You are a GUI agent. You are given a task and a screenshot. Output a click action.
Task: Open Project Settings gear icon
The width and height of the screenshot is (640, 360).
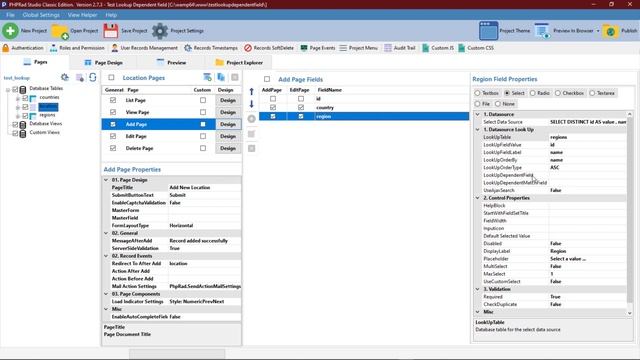[x=160, y=31]
